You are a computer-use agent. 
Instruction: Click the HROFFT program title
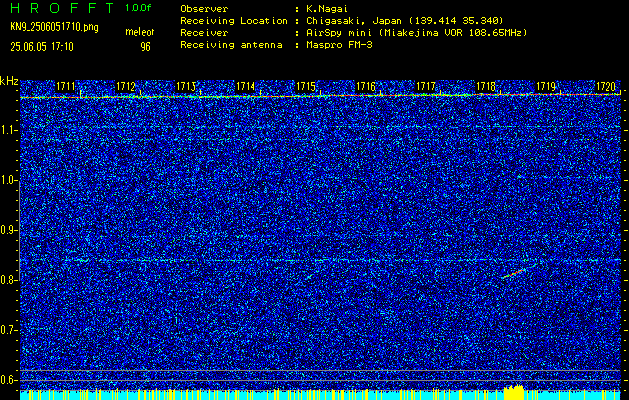pyautogui.click(x=62, y=8)
